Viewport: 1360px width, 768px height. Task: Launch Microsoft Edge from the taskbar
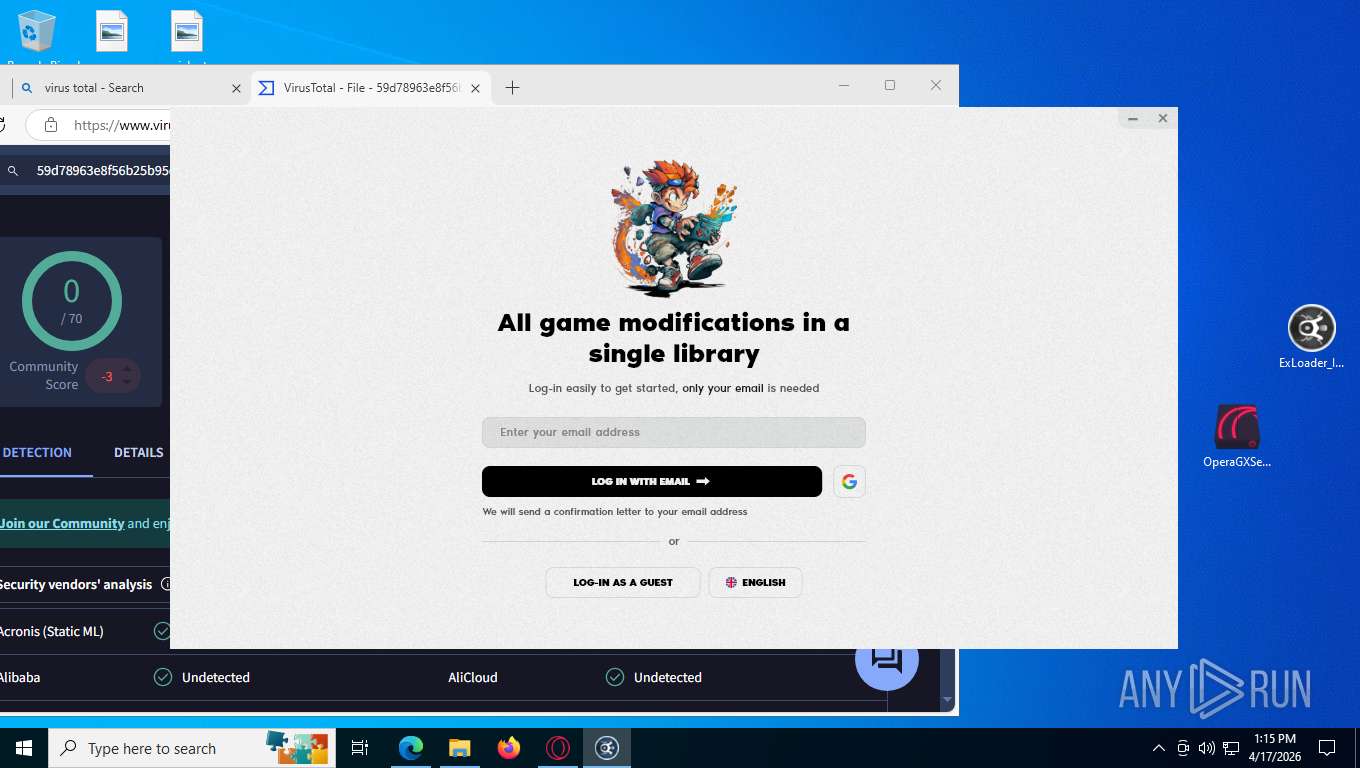tap(411, 748)
